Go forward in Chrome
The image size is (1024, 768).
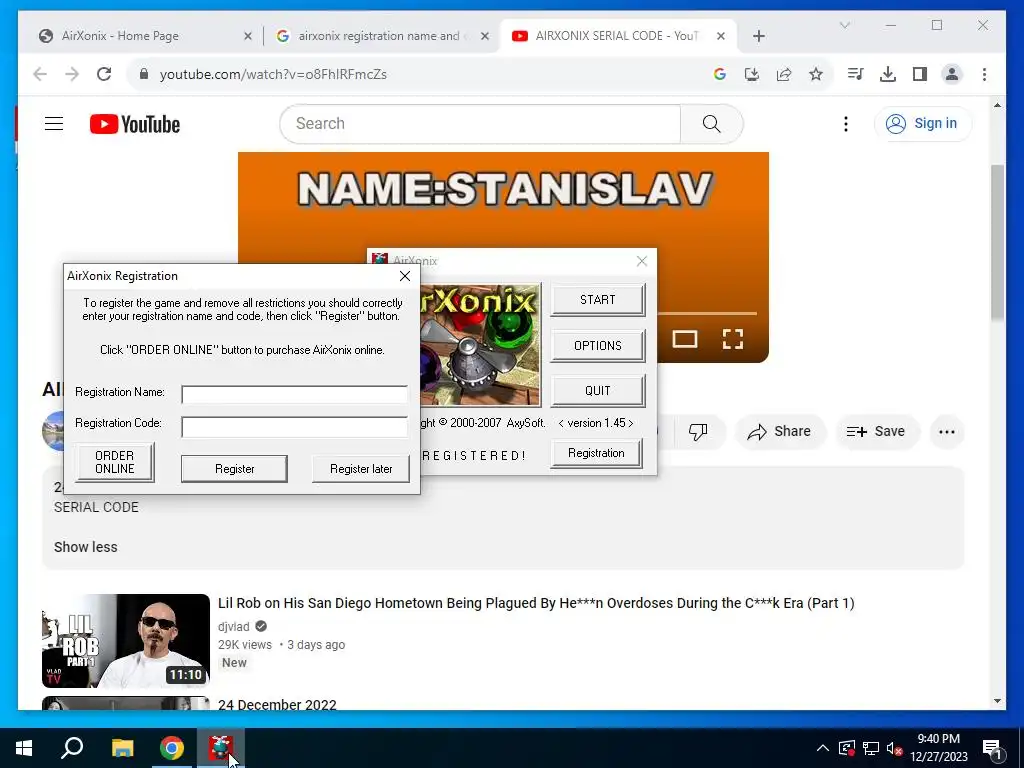pos(72,74)
